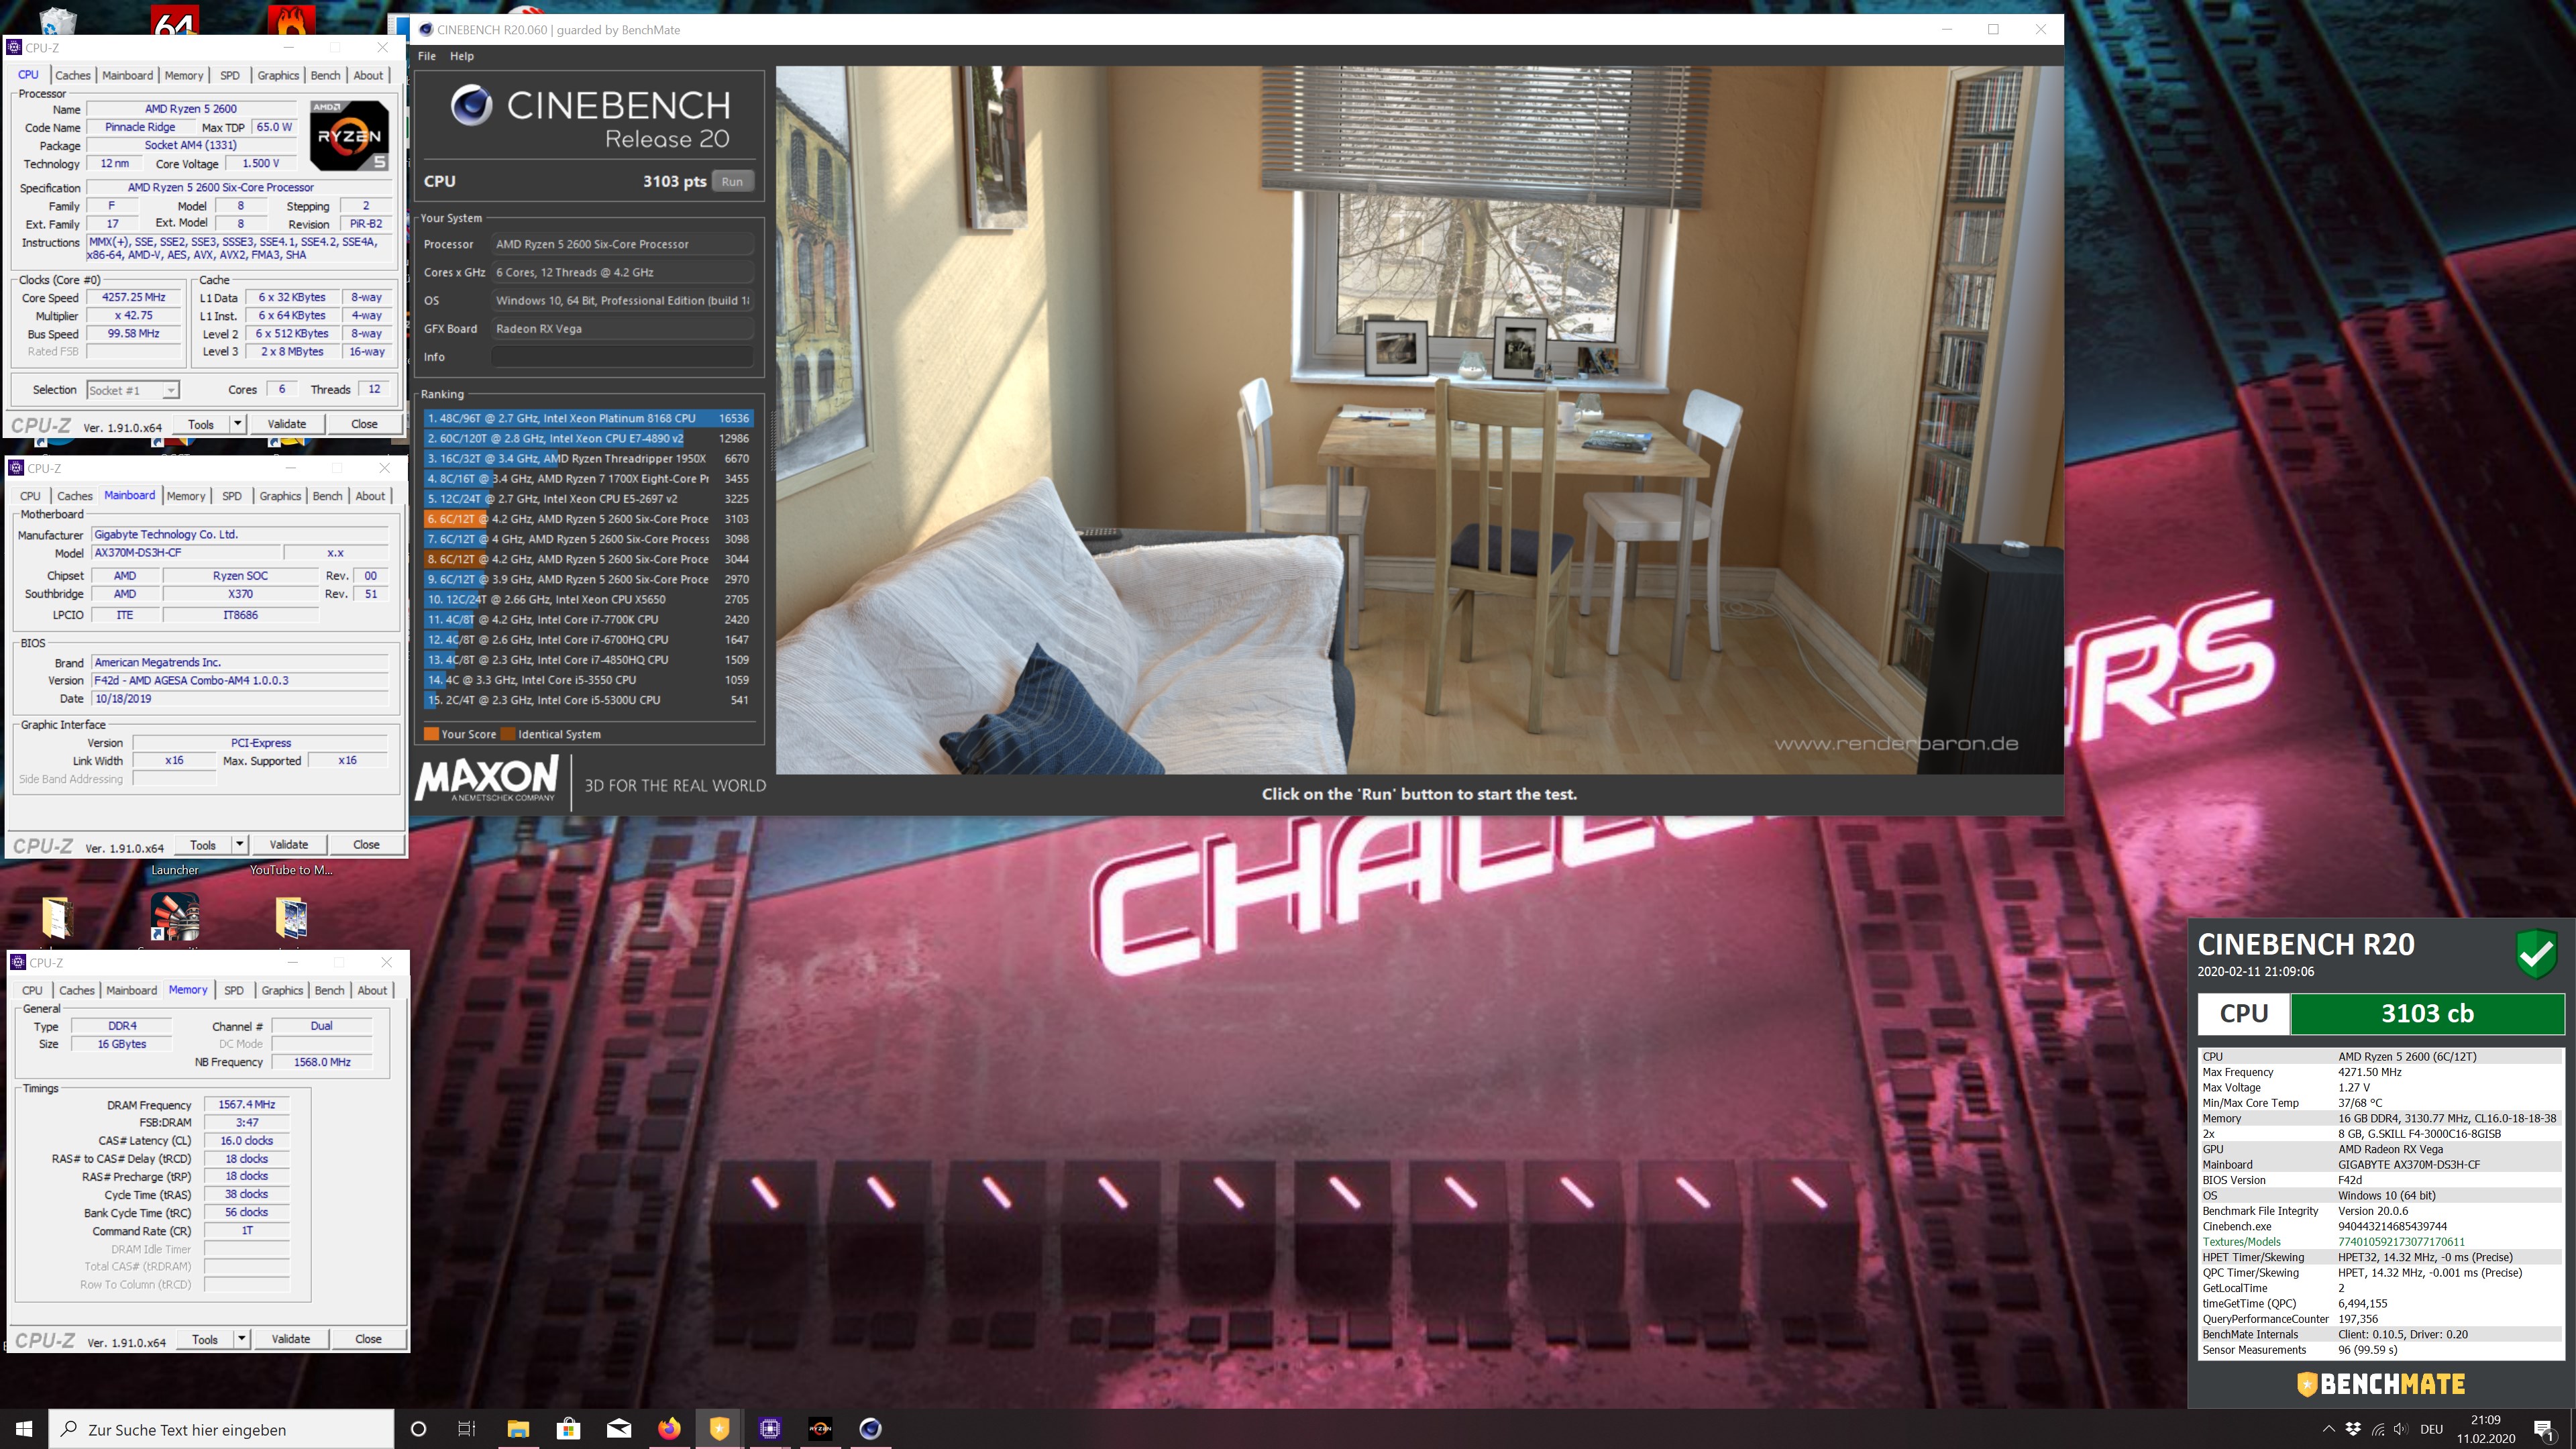Viewport: 2576px width, 1449px height.
Task: Select ranking row Intel Xeon CPU X5650
Action: pos(588,600)
